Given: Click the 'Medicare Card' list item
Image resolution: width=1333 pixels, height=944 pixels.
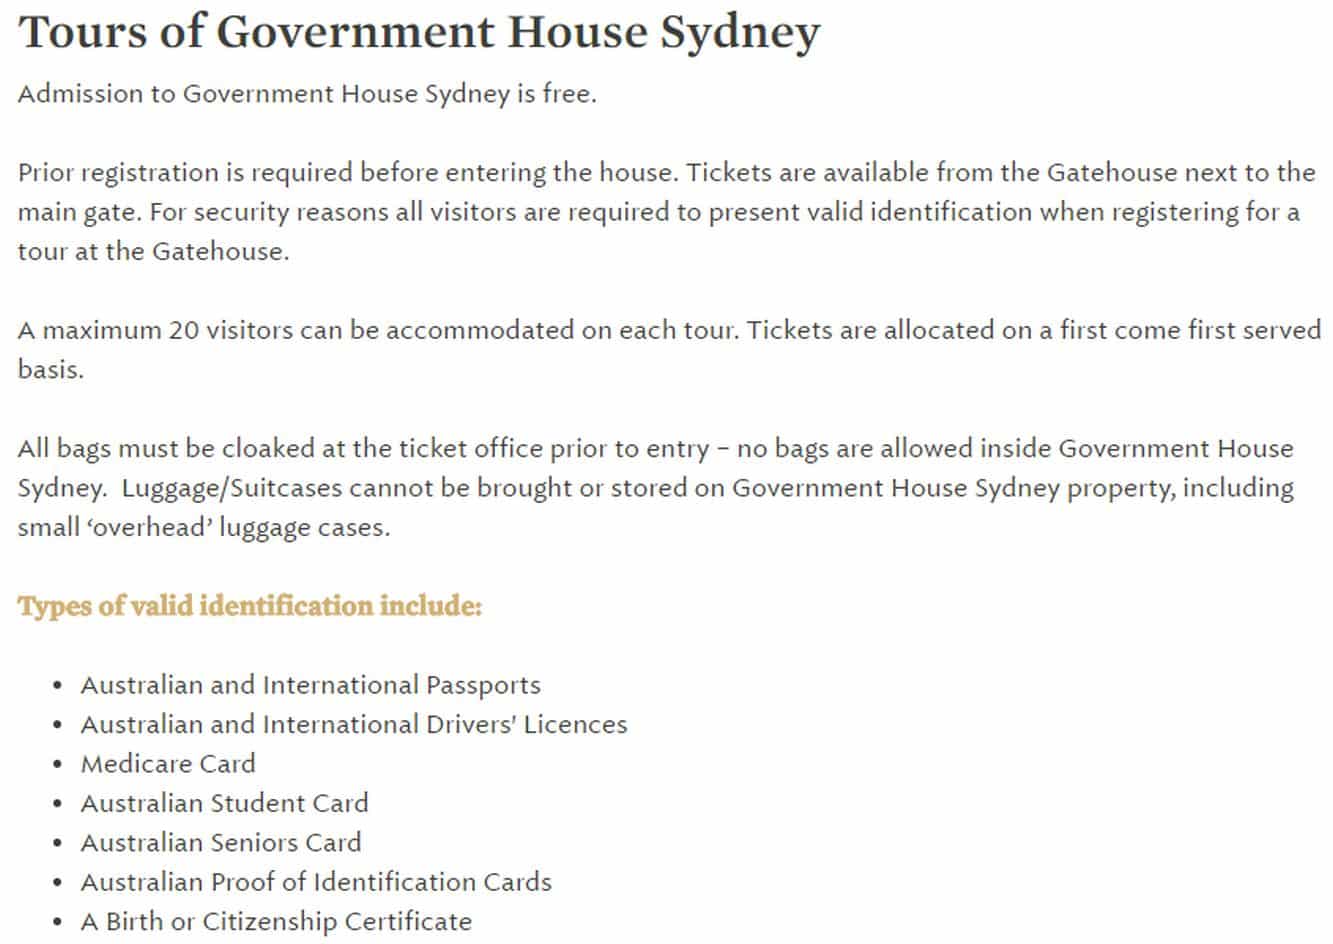Looking at the screenshot, I should tap(168, 764).
